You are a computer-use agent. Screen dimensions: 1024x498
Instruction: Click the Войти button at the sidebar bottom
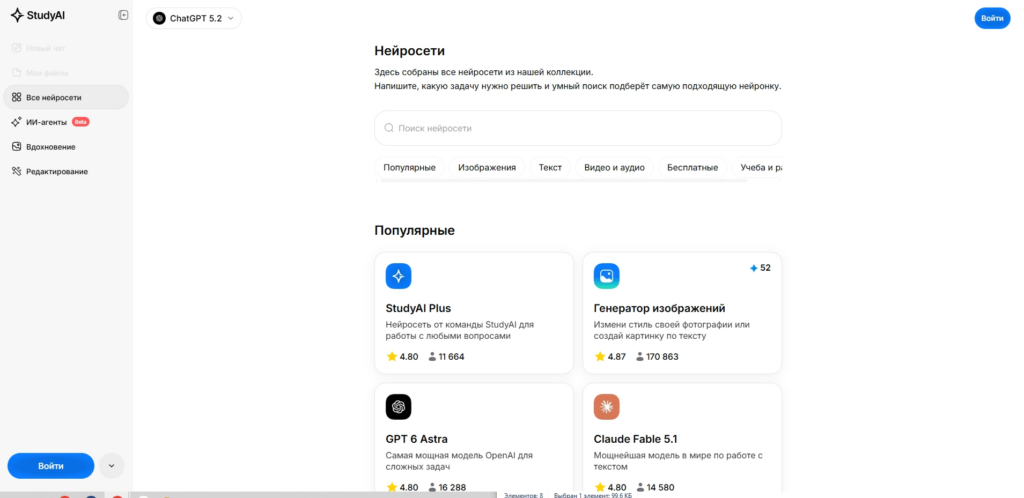click(51, 466)
